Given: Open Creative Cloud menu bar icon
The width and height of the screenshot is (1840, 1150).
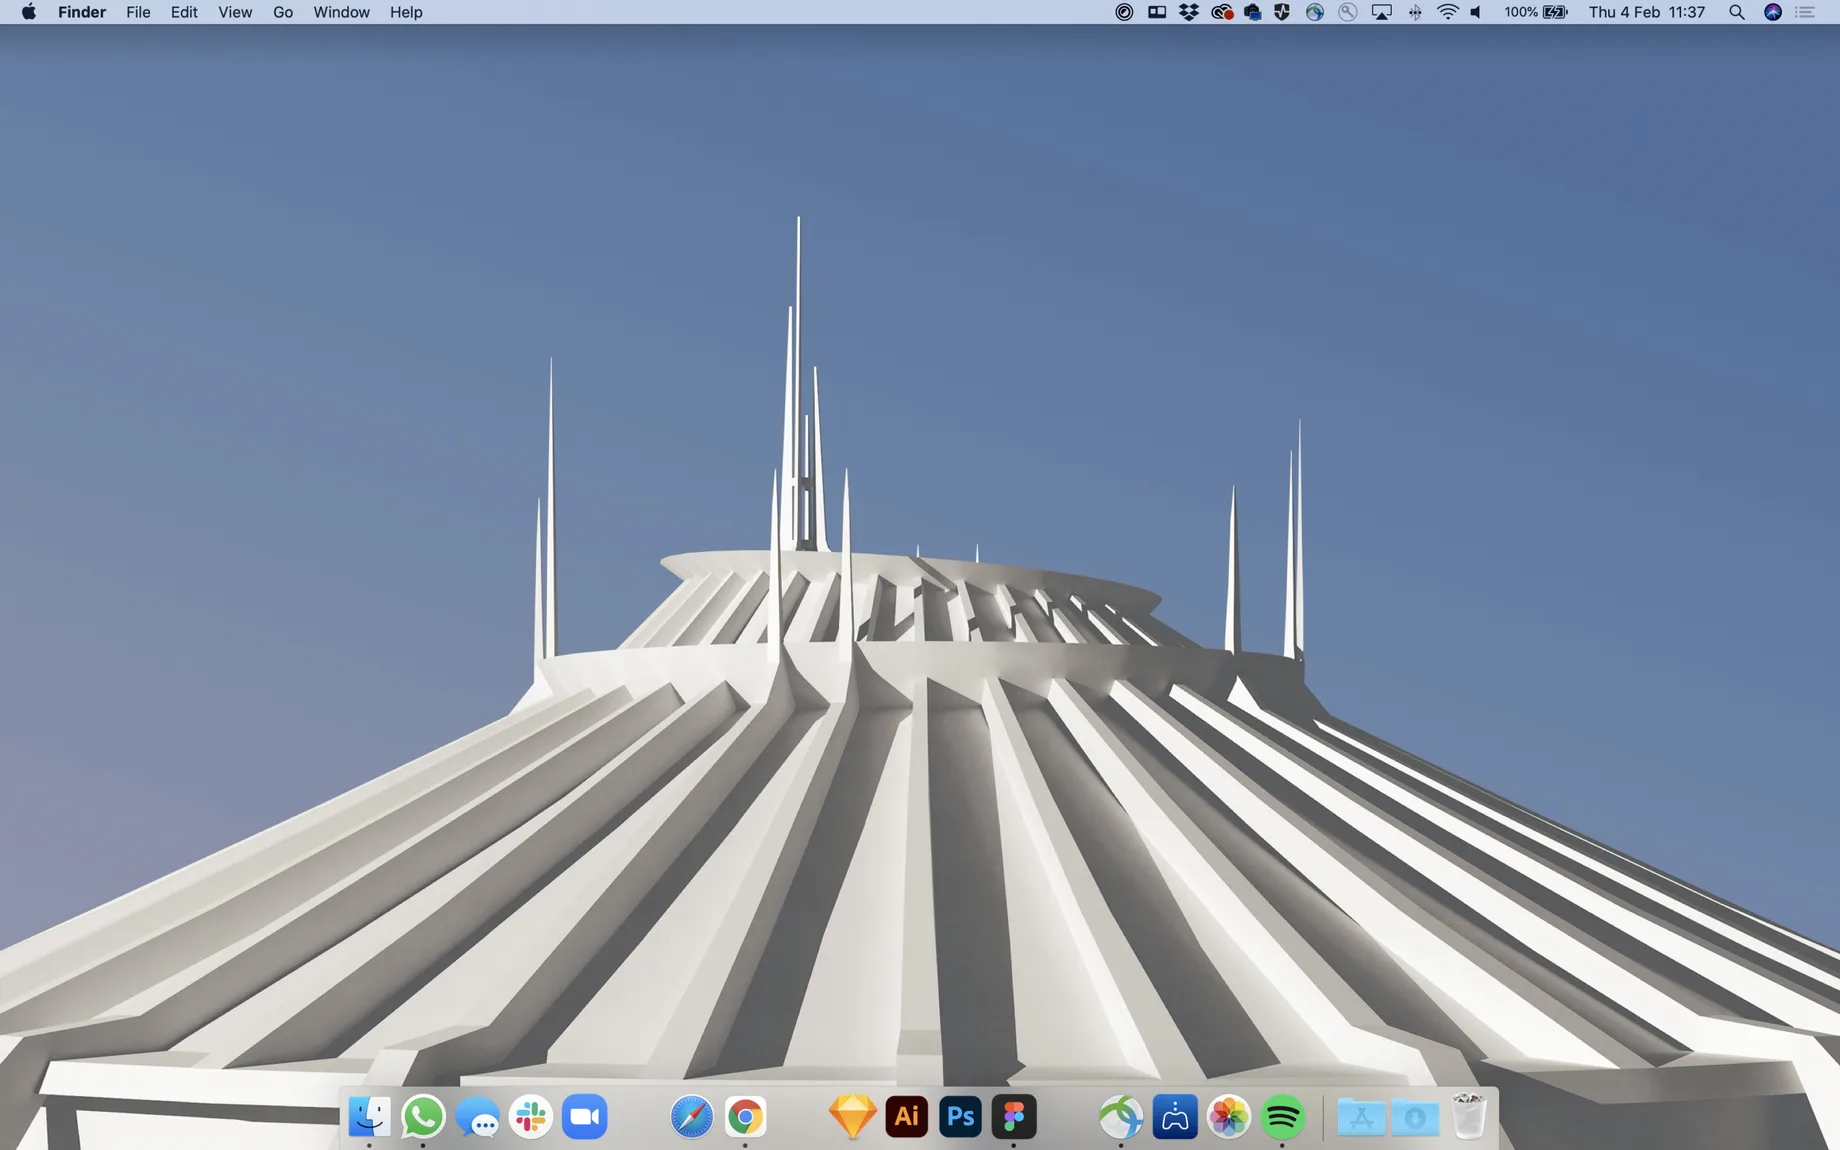Looking at the screenshot, I should [1221, 12].
